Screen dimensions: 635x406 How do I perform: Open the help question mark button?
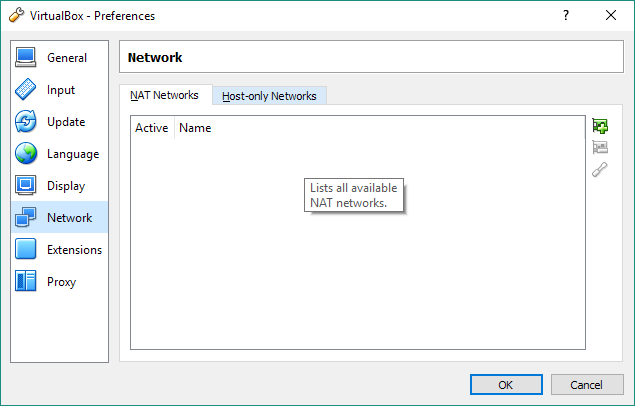click(x=566, y=15)
